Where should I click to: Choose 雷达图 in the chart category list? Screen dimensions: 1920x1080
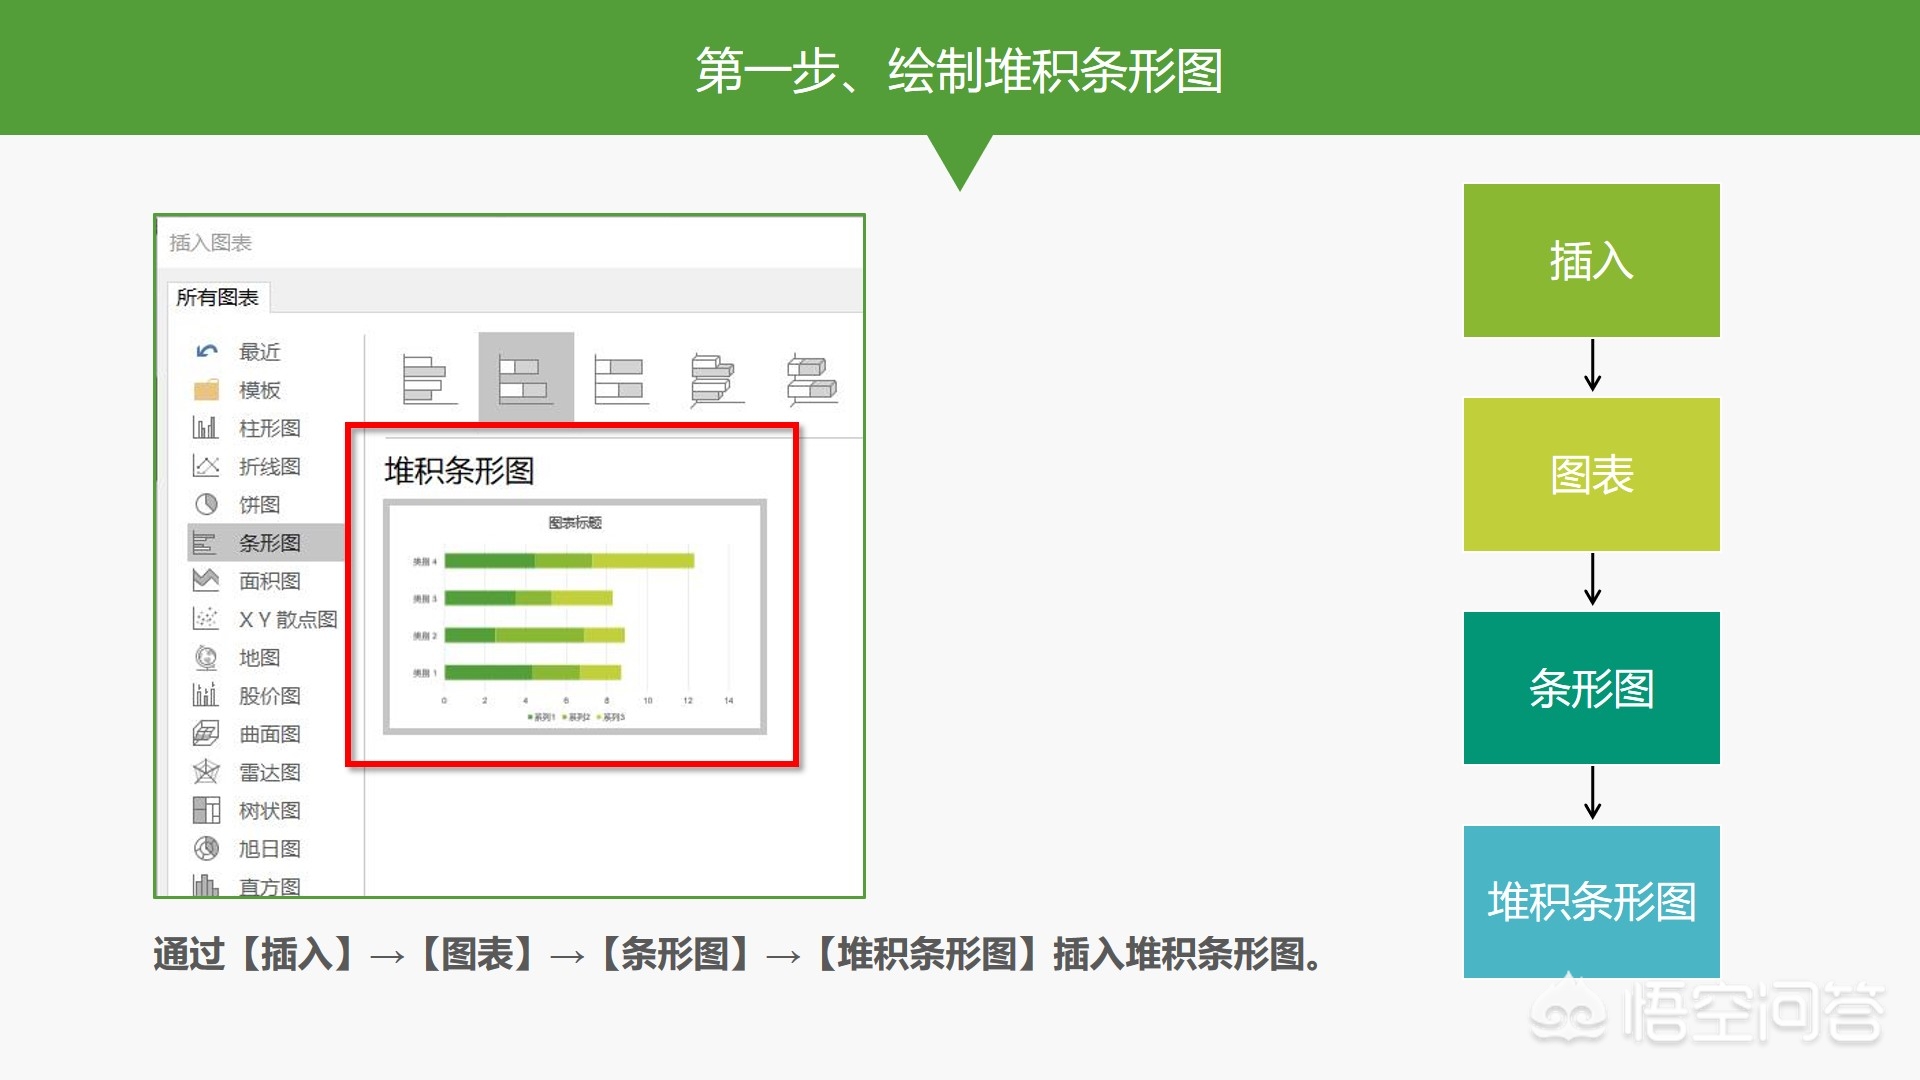click(x=270, y=772)
